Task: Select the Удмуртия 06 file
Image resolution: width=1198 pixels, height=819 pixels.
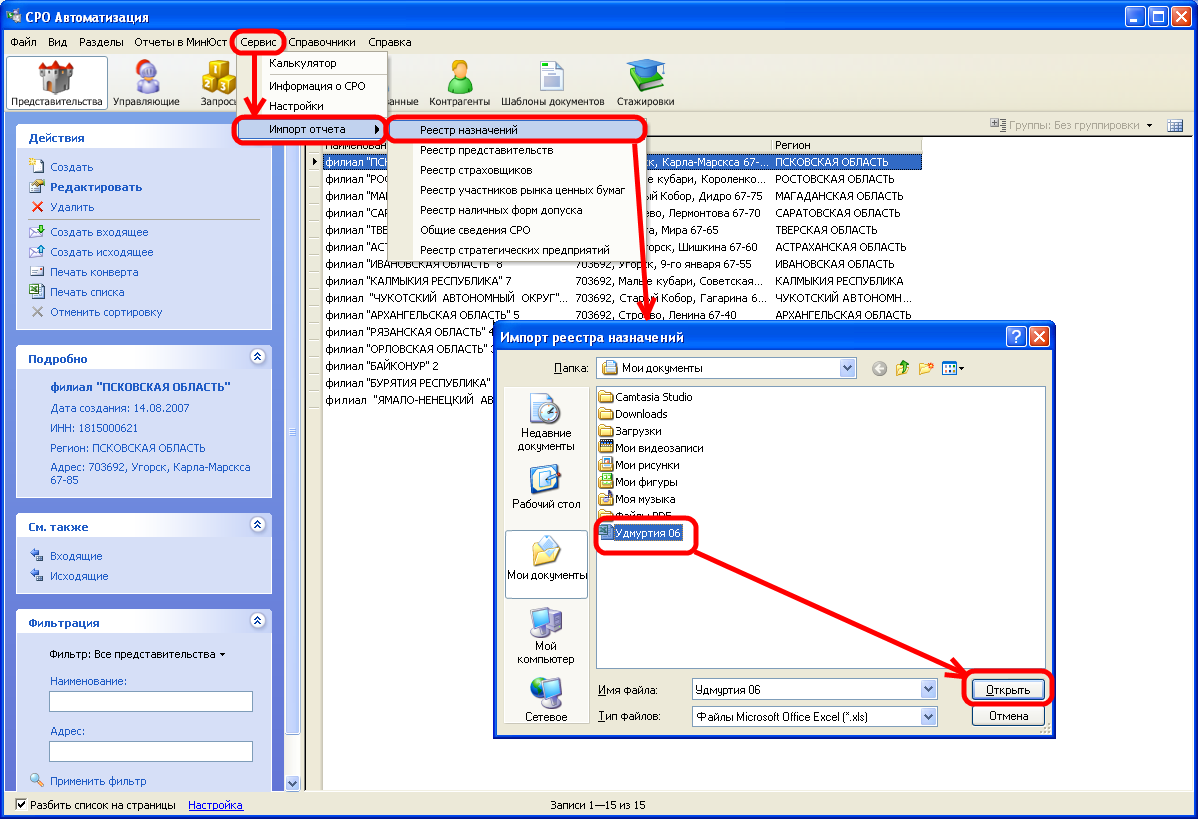Action: coord(647,533)
